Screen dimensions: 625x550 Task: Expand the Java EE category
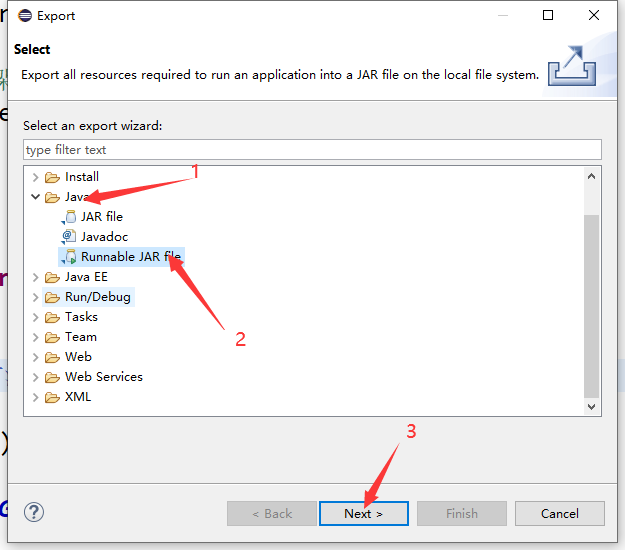(x=36, y=277)
